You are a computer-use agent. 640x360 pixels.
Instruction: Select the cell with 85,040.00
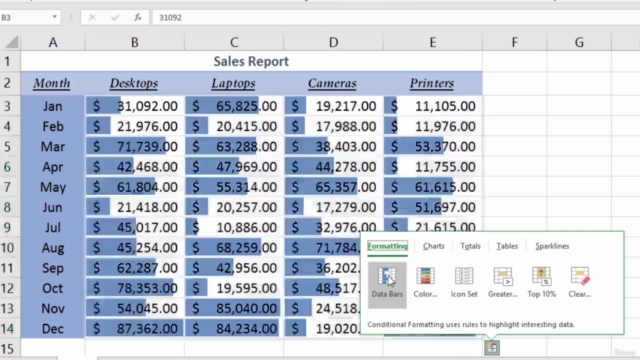tap(234, 308)
